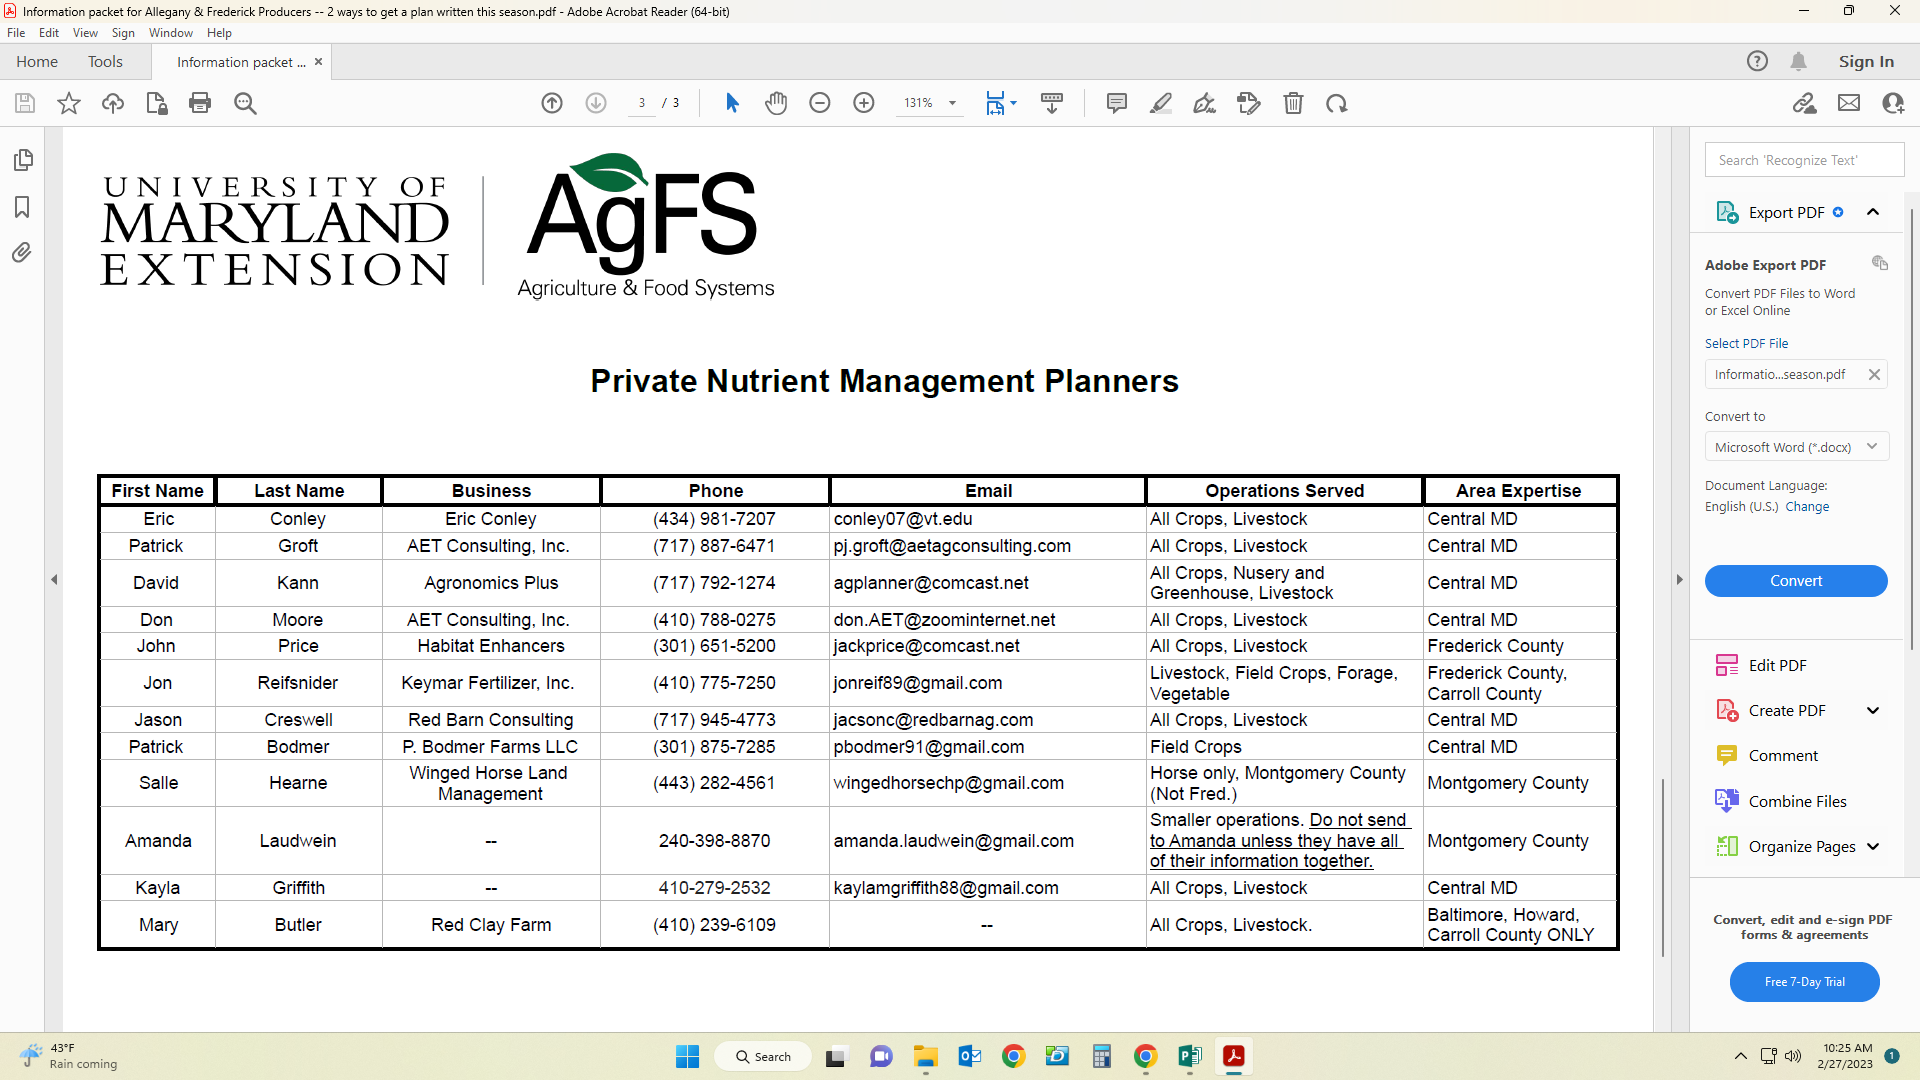Click the Print file icon
Viewport: 1920px width, 1080px height.
coord(200,103)
